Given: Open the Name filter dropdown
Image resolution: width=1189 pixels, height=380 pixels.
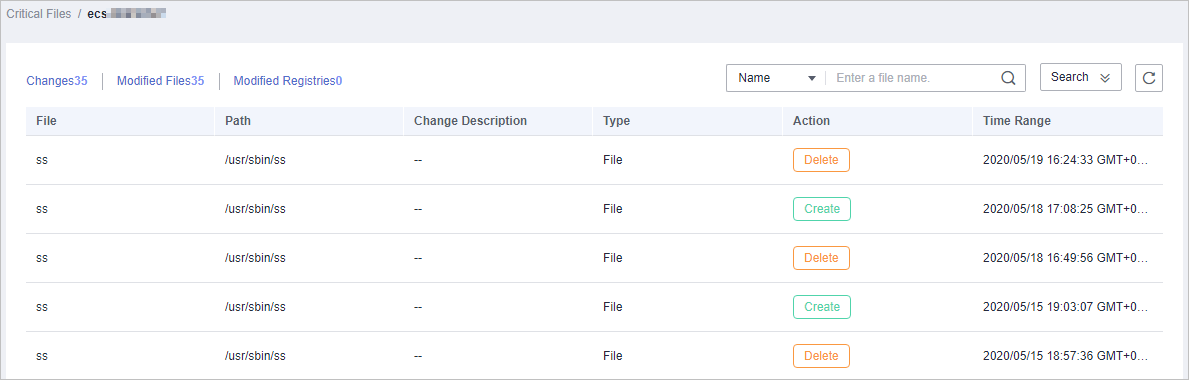Looking at the screenshot, I should [776, 78].
